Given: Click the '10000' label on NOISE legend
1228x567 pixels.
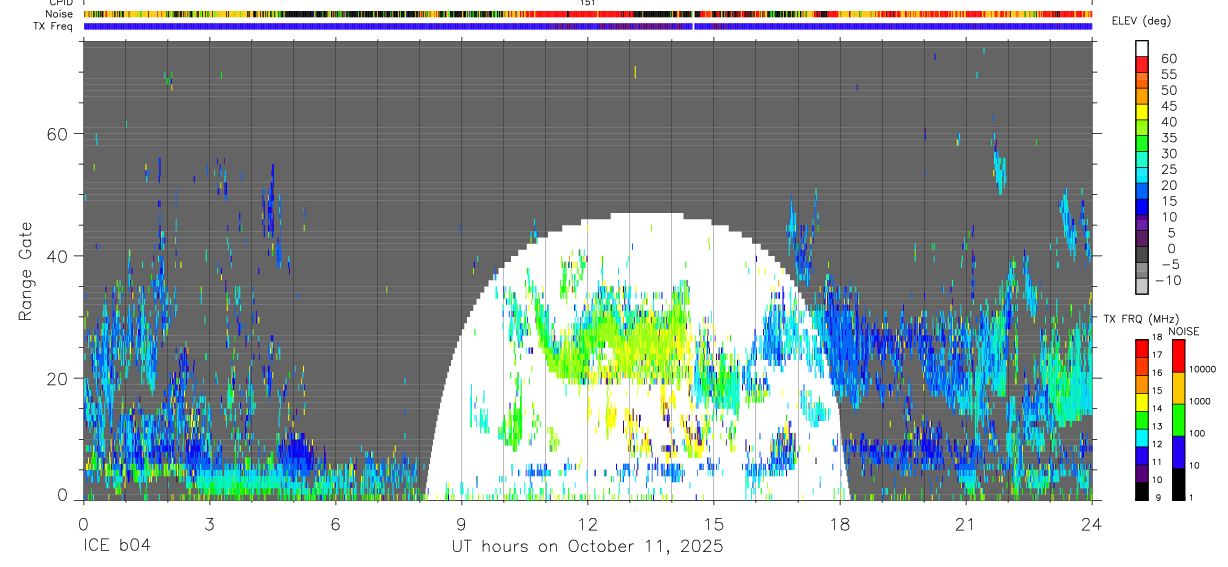Looking at the screenshot, I should (x=1202, y=369).
